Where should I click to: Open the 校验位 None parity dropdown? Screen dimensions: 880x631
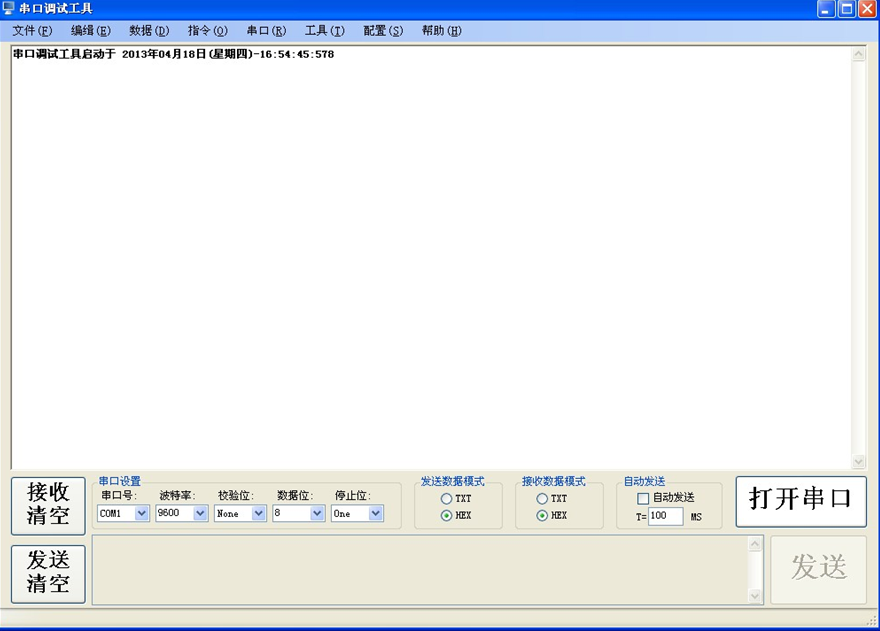coord(258,513)
